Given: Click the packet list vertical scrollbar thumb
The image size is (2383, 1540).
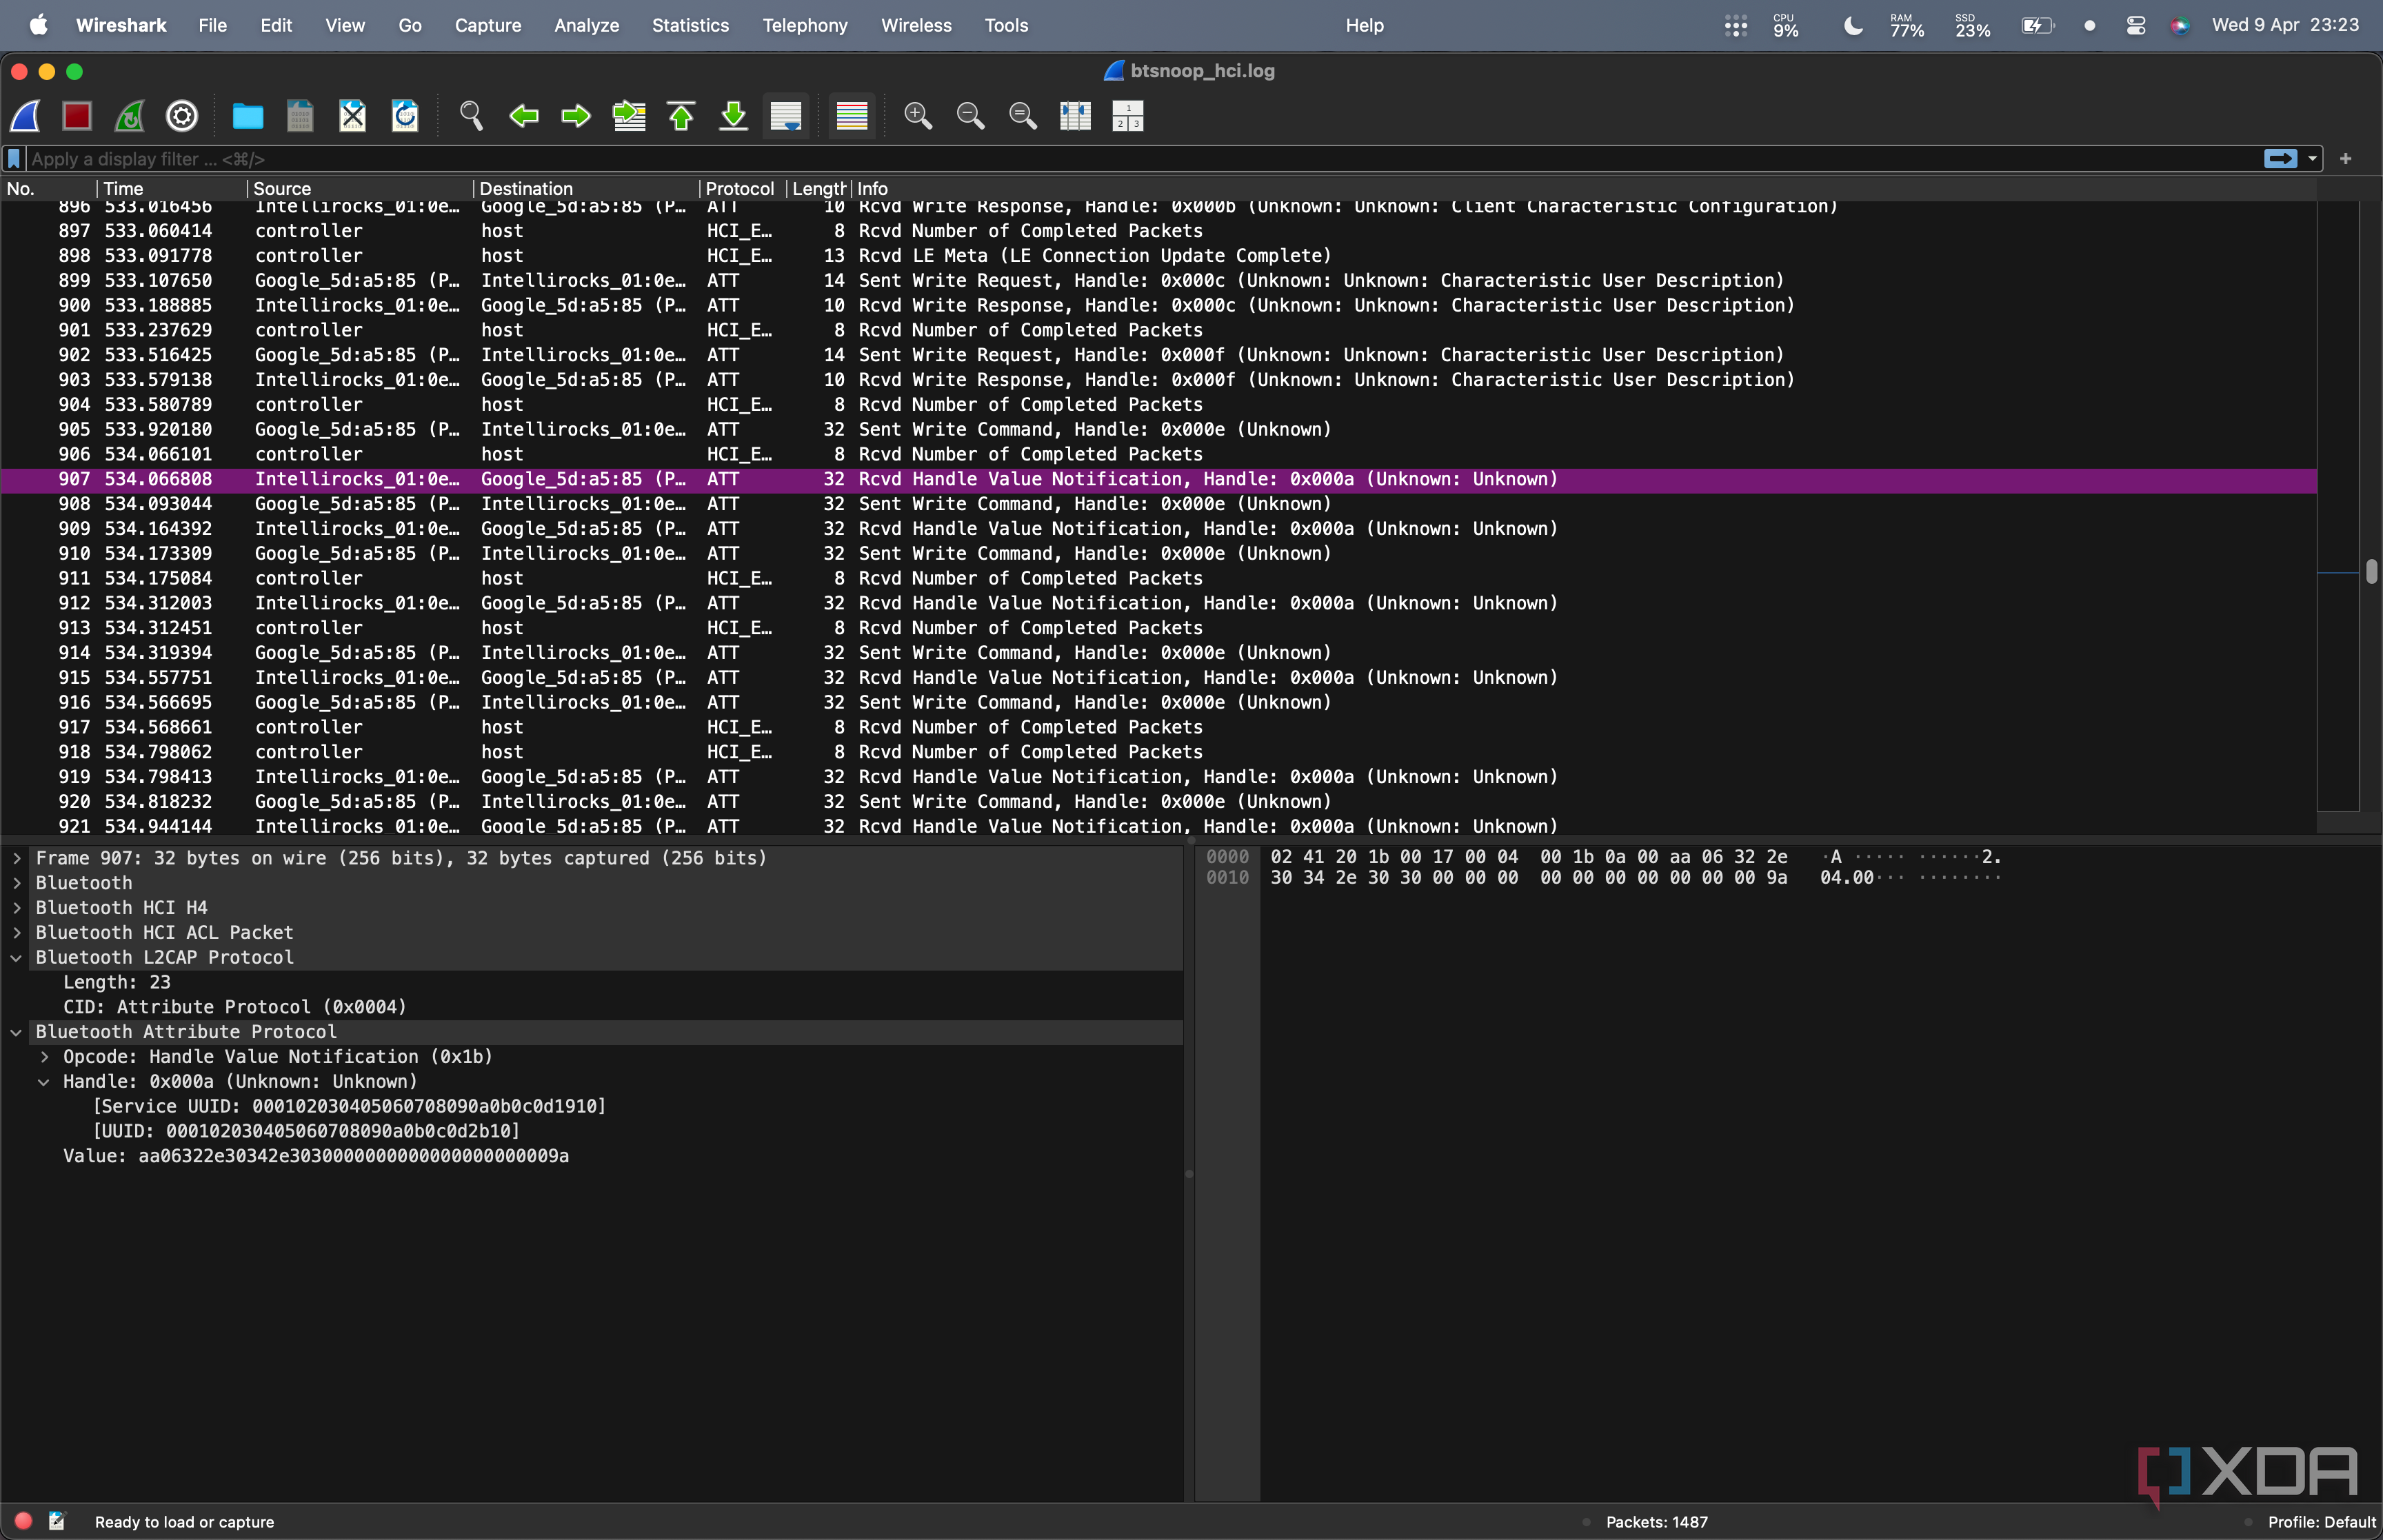Looking at the screenshot, I should [x=2371, y=572].
